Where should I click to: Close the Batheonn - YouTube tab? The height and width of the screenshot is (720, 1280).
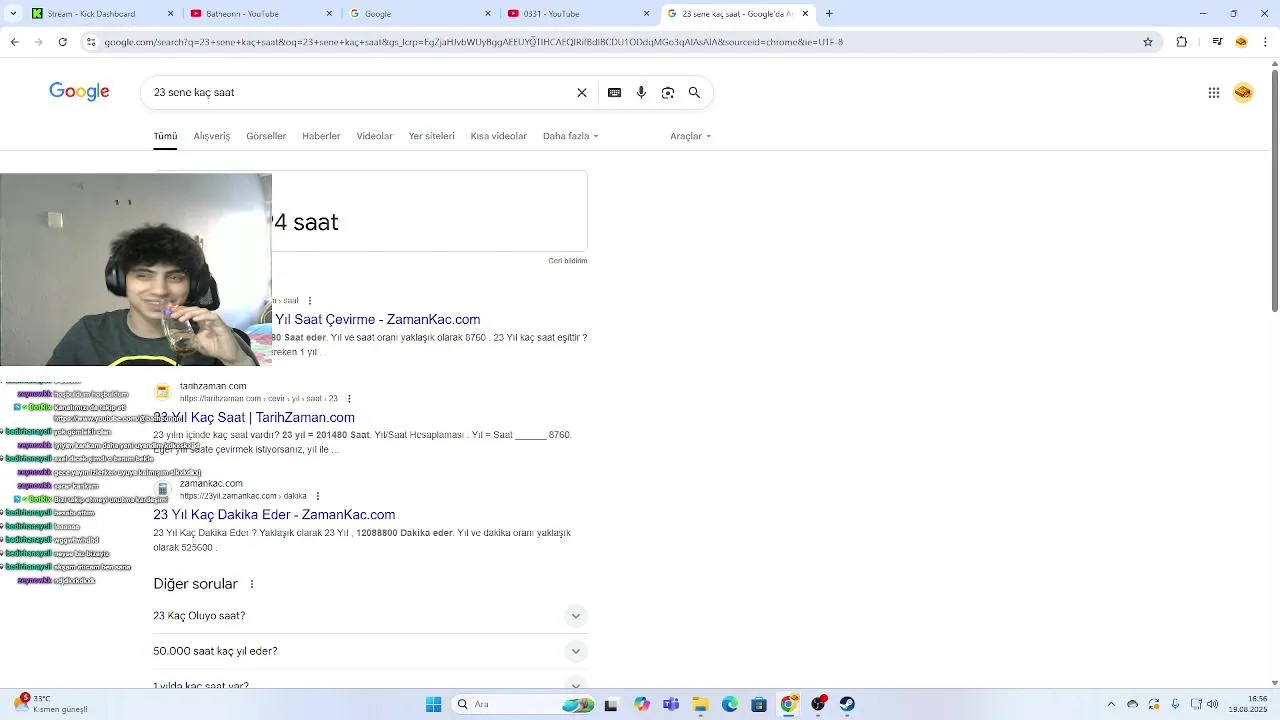(x=328, y=14)
